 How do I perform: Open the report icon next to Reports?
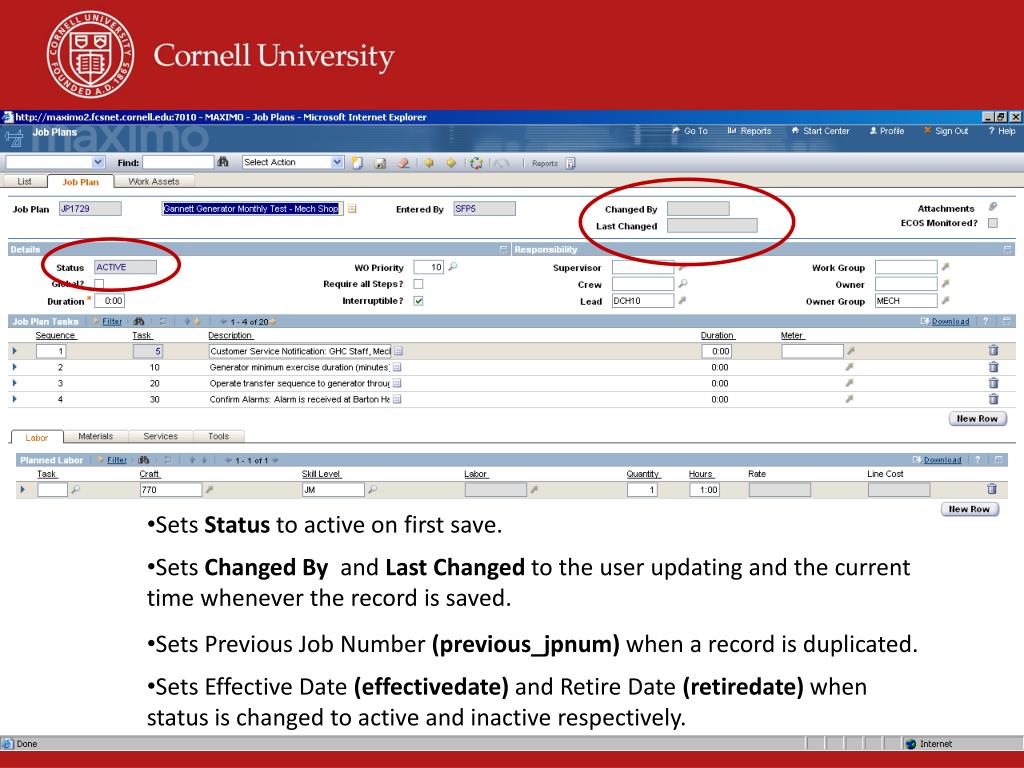[570, 163]
